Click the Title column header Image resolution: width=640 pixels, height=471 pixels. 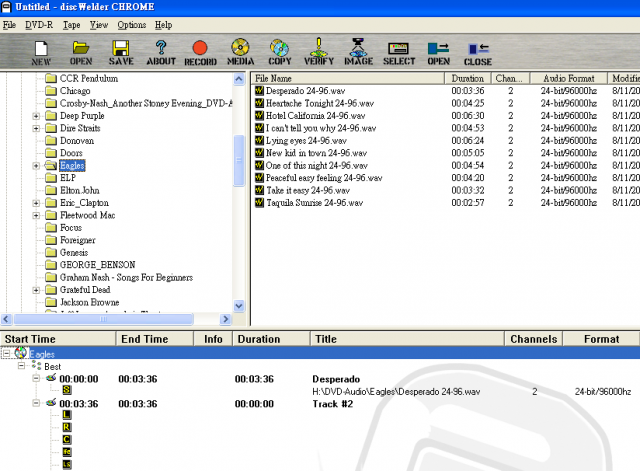407,339
